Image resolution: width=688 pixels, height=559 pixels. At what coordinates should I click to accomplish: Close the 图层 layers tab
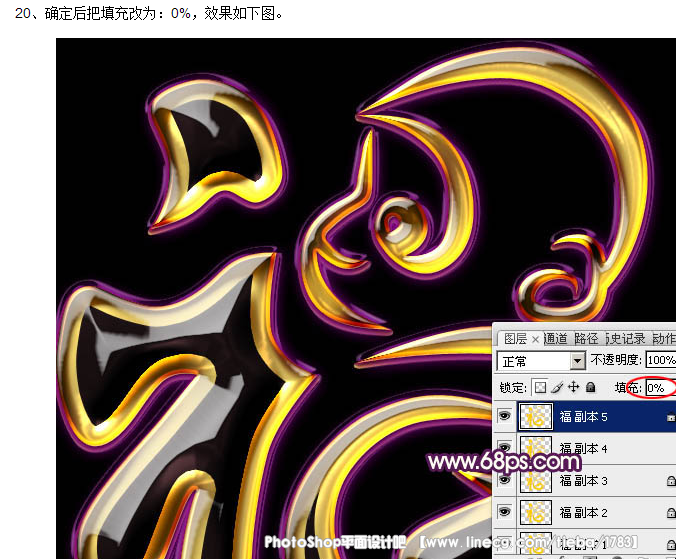pos(535,339)
